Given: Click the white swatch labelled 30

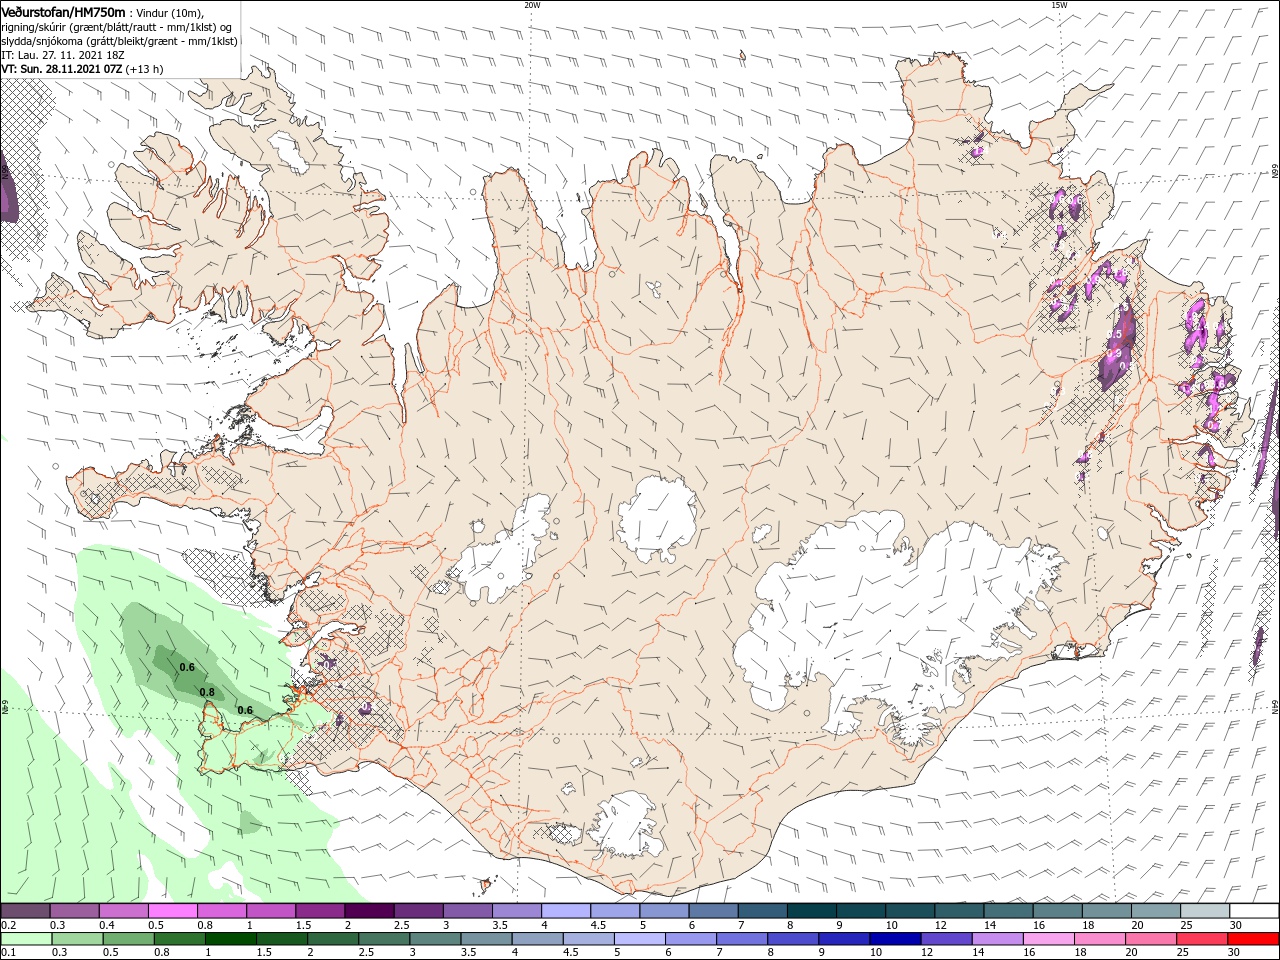Looking at the screenshot, I should pos(1254,911).
